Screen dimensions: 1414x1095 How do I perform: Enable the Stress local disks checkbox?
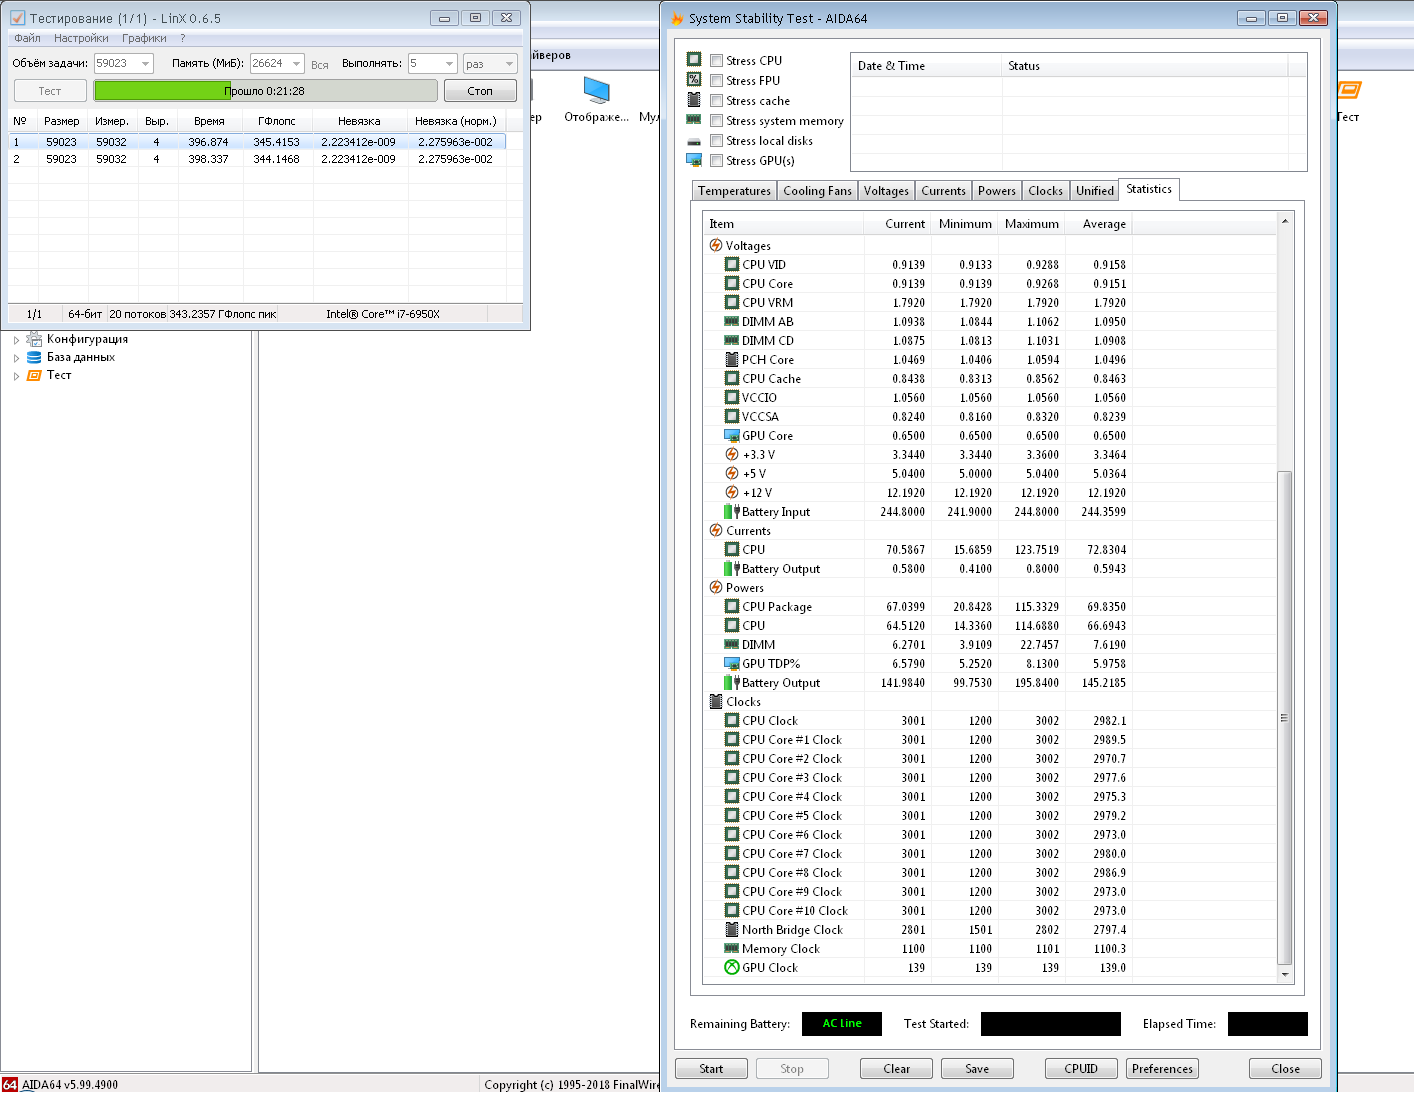click(716, 140)
